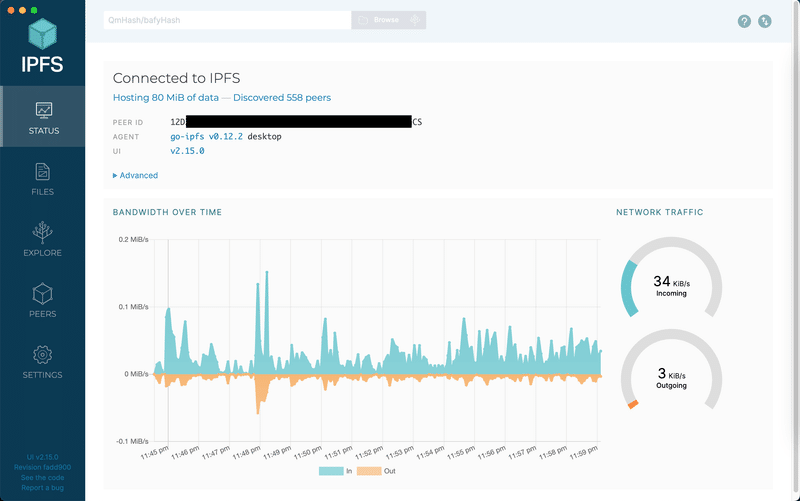This screenshot has height=501, width=800.
Task: Click the help question mark icon
Action: tap(744, 21)
